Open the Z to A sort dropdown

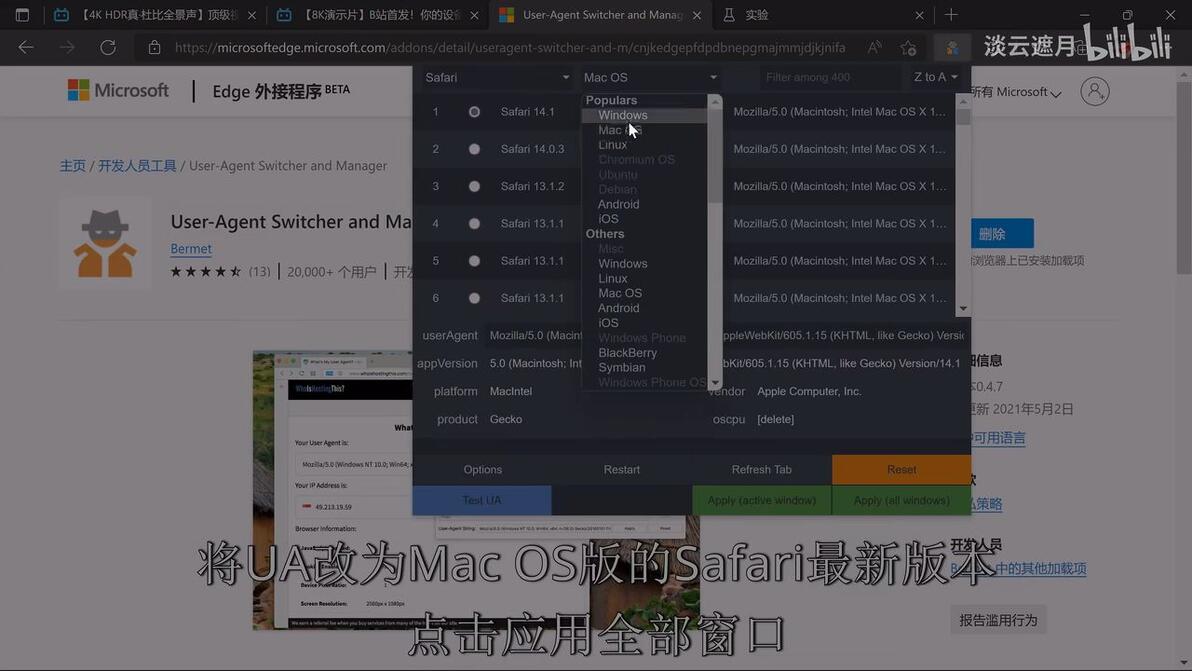pyautogui.click(x=935, y=78)
